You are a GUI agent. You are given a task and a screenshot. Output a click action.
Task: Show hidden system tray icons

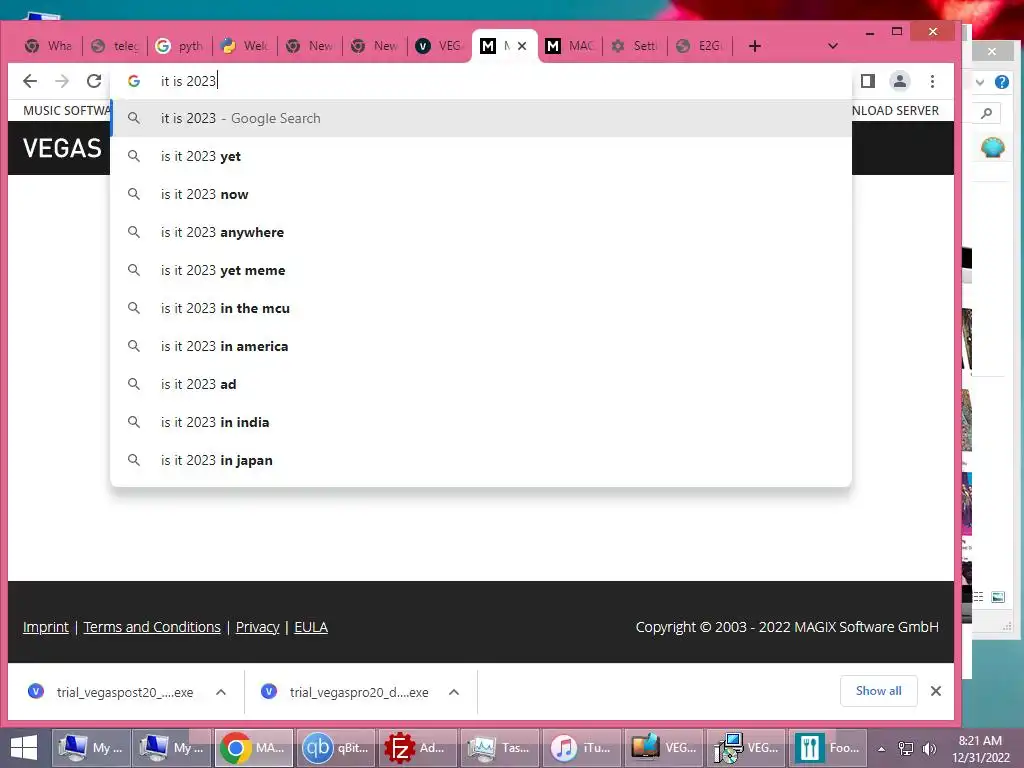click(881, 749)
